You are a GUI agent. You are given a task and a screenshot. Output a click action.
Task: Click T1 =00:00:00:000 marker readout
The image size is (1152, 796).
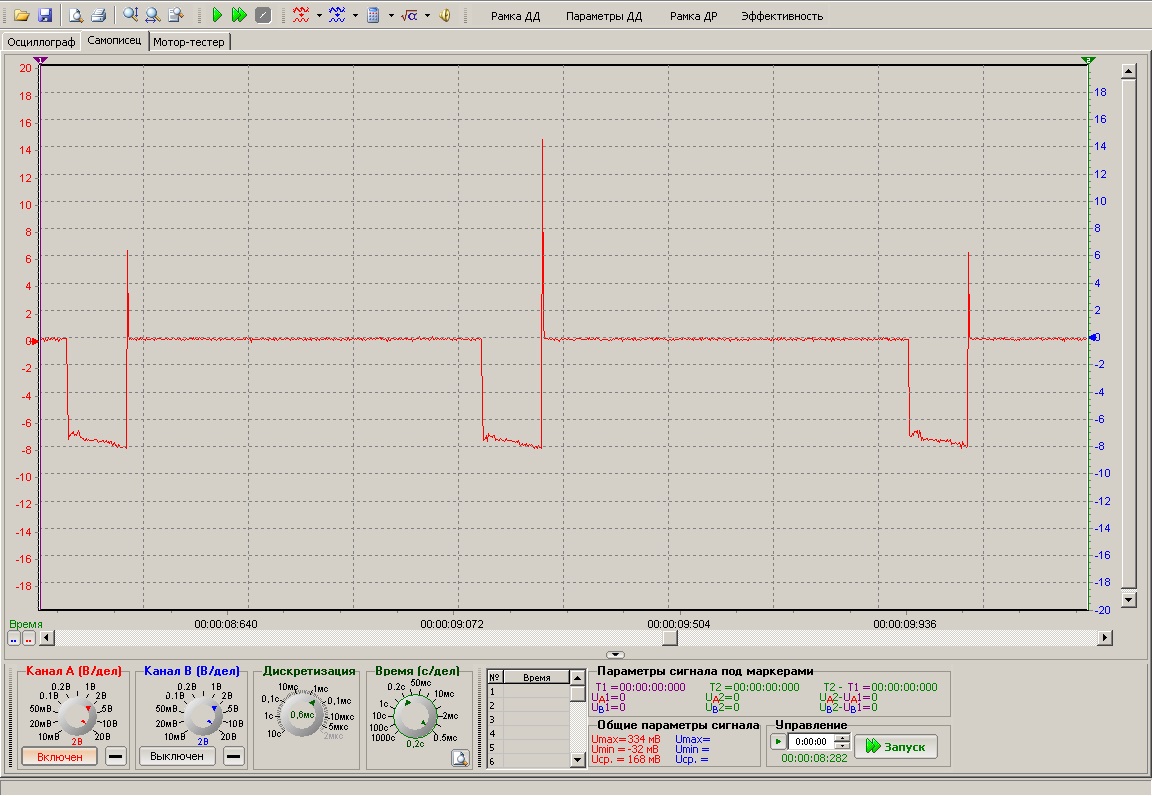click(640, 687)
